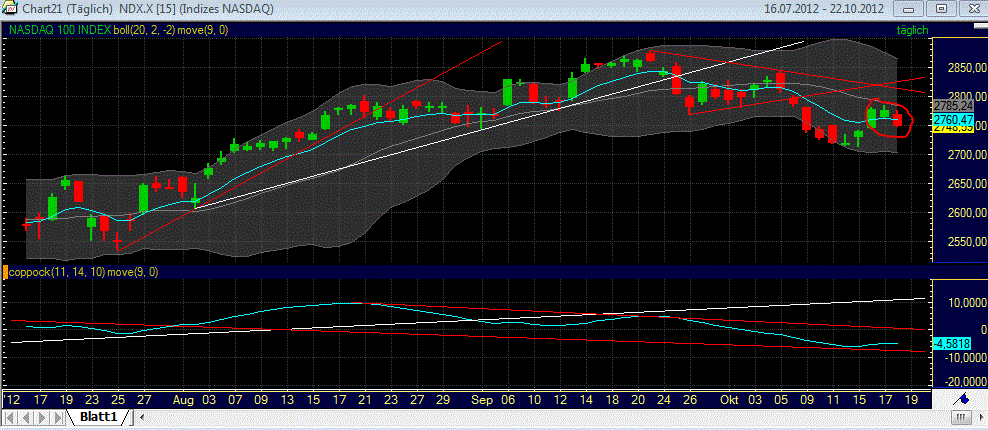Go to the previous sheet tab

coord(24,417)
